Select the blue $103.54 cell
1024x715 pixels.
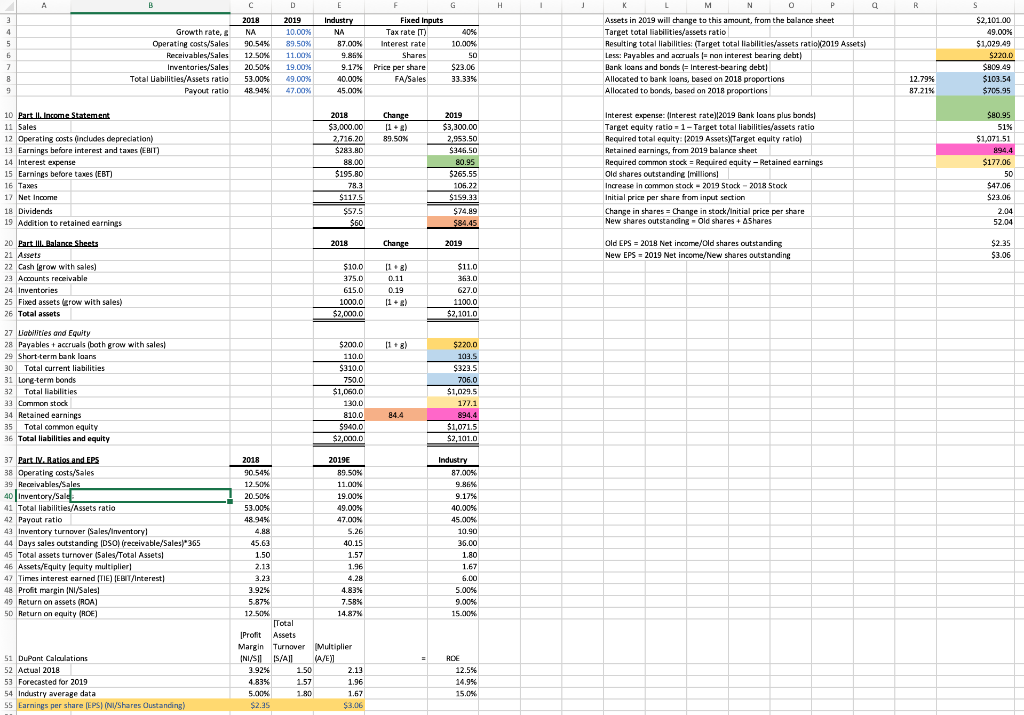click(974, 79)
